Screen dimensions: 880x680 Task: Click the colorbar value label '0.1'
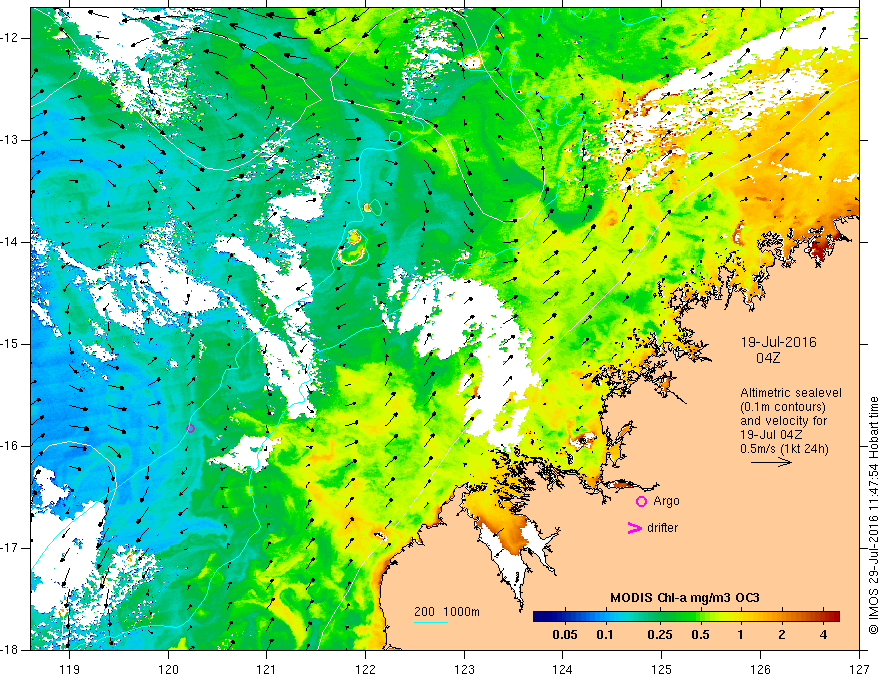tap(604, 635)
